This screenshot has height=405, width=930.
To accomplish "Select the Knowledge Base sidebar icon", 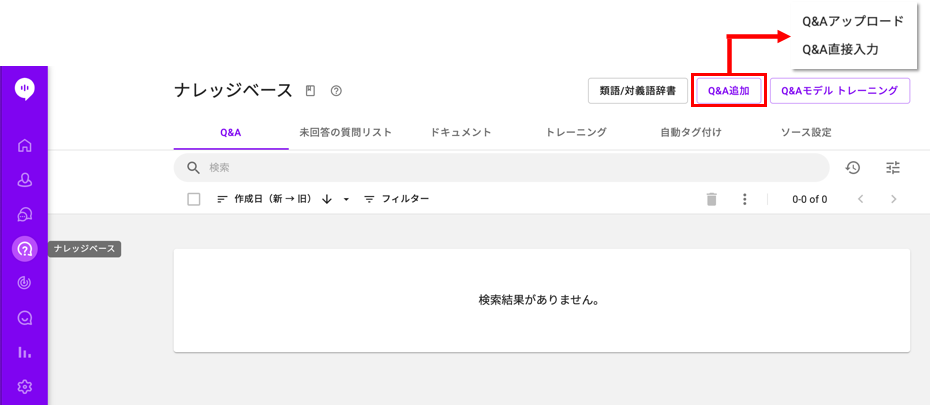I will click(24, 249).
